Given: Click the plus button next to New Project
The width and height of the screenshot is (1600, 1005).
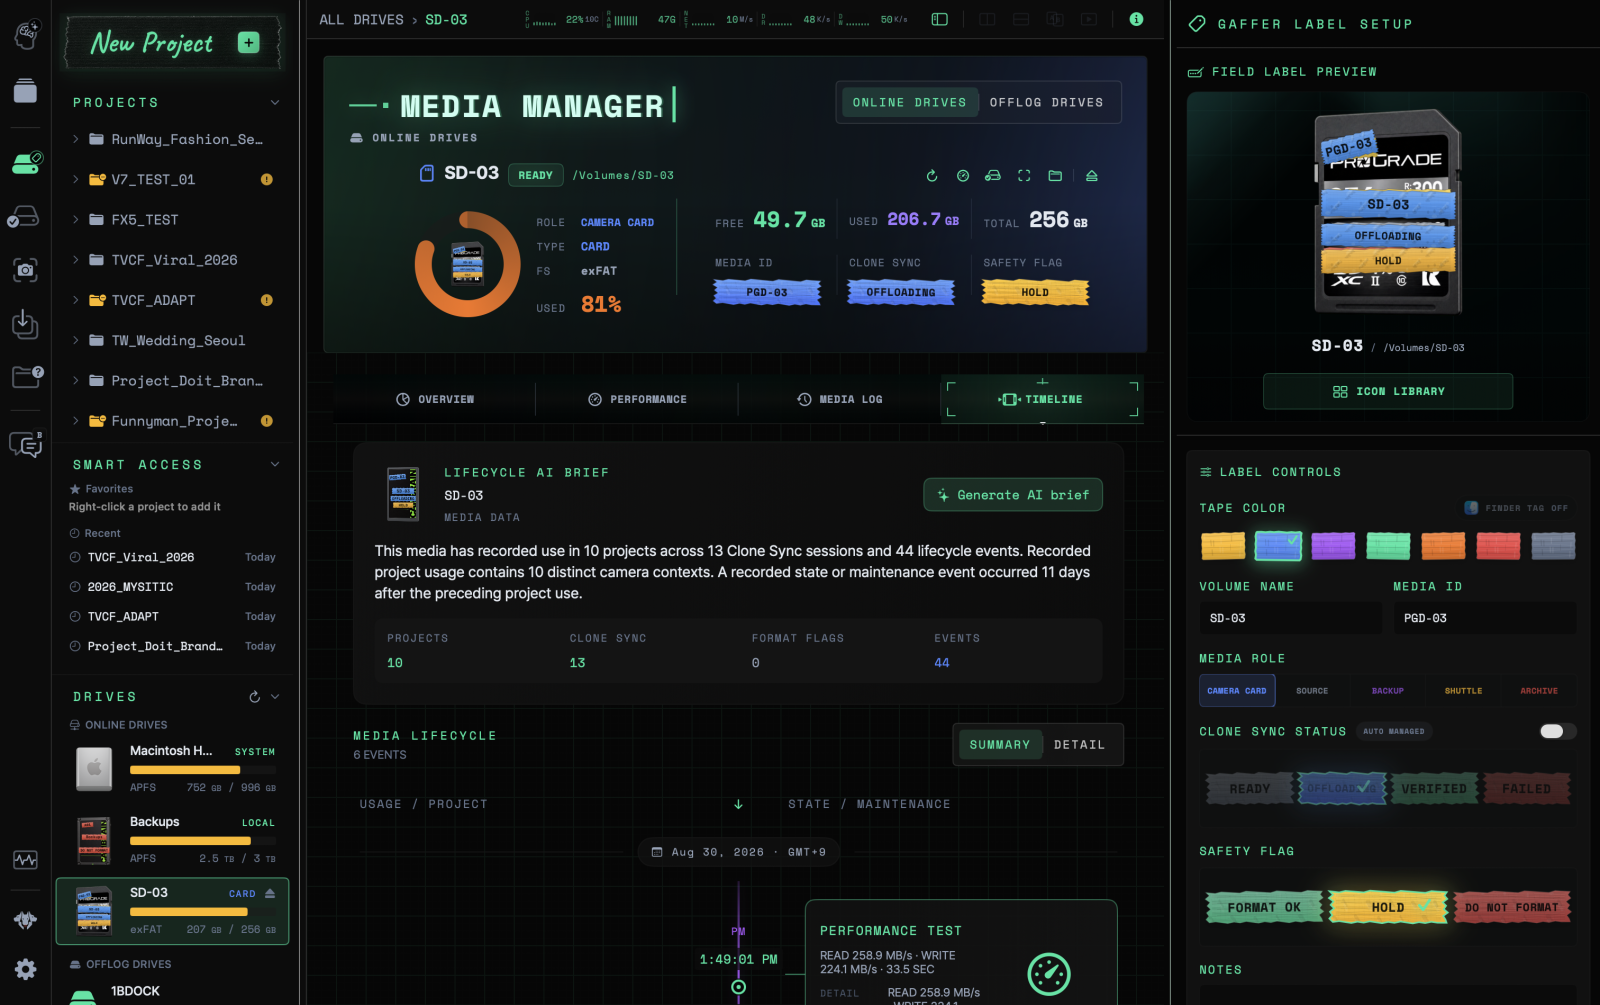Looking at the screenshot, I should click(x=249, y=42).
